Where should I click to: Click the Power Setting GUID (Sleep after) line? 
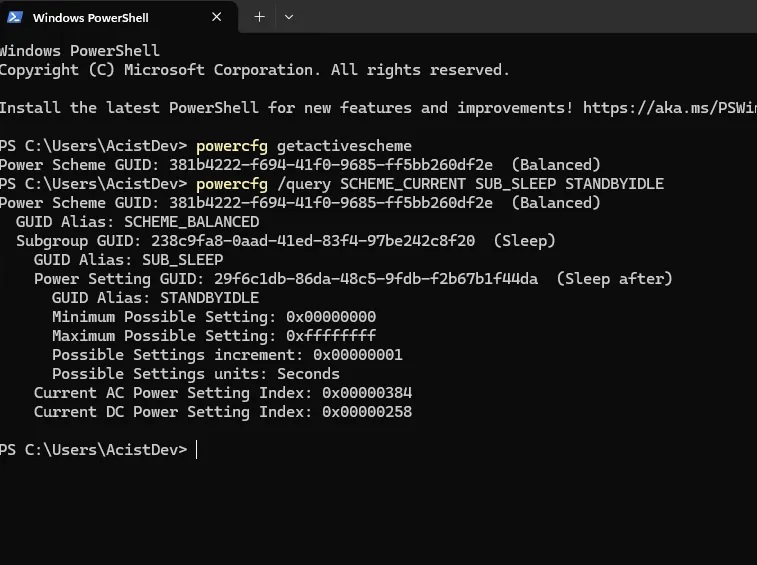click(x=353, y=279)
